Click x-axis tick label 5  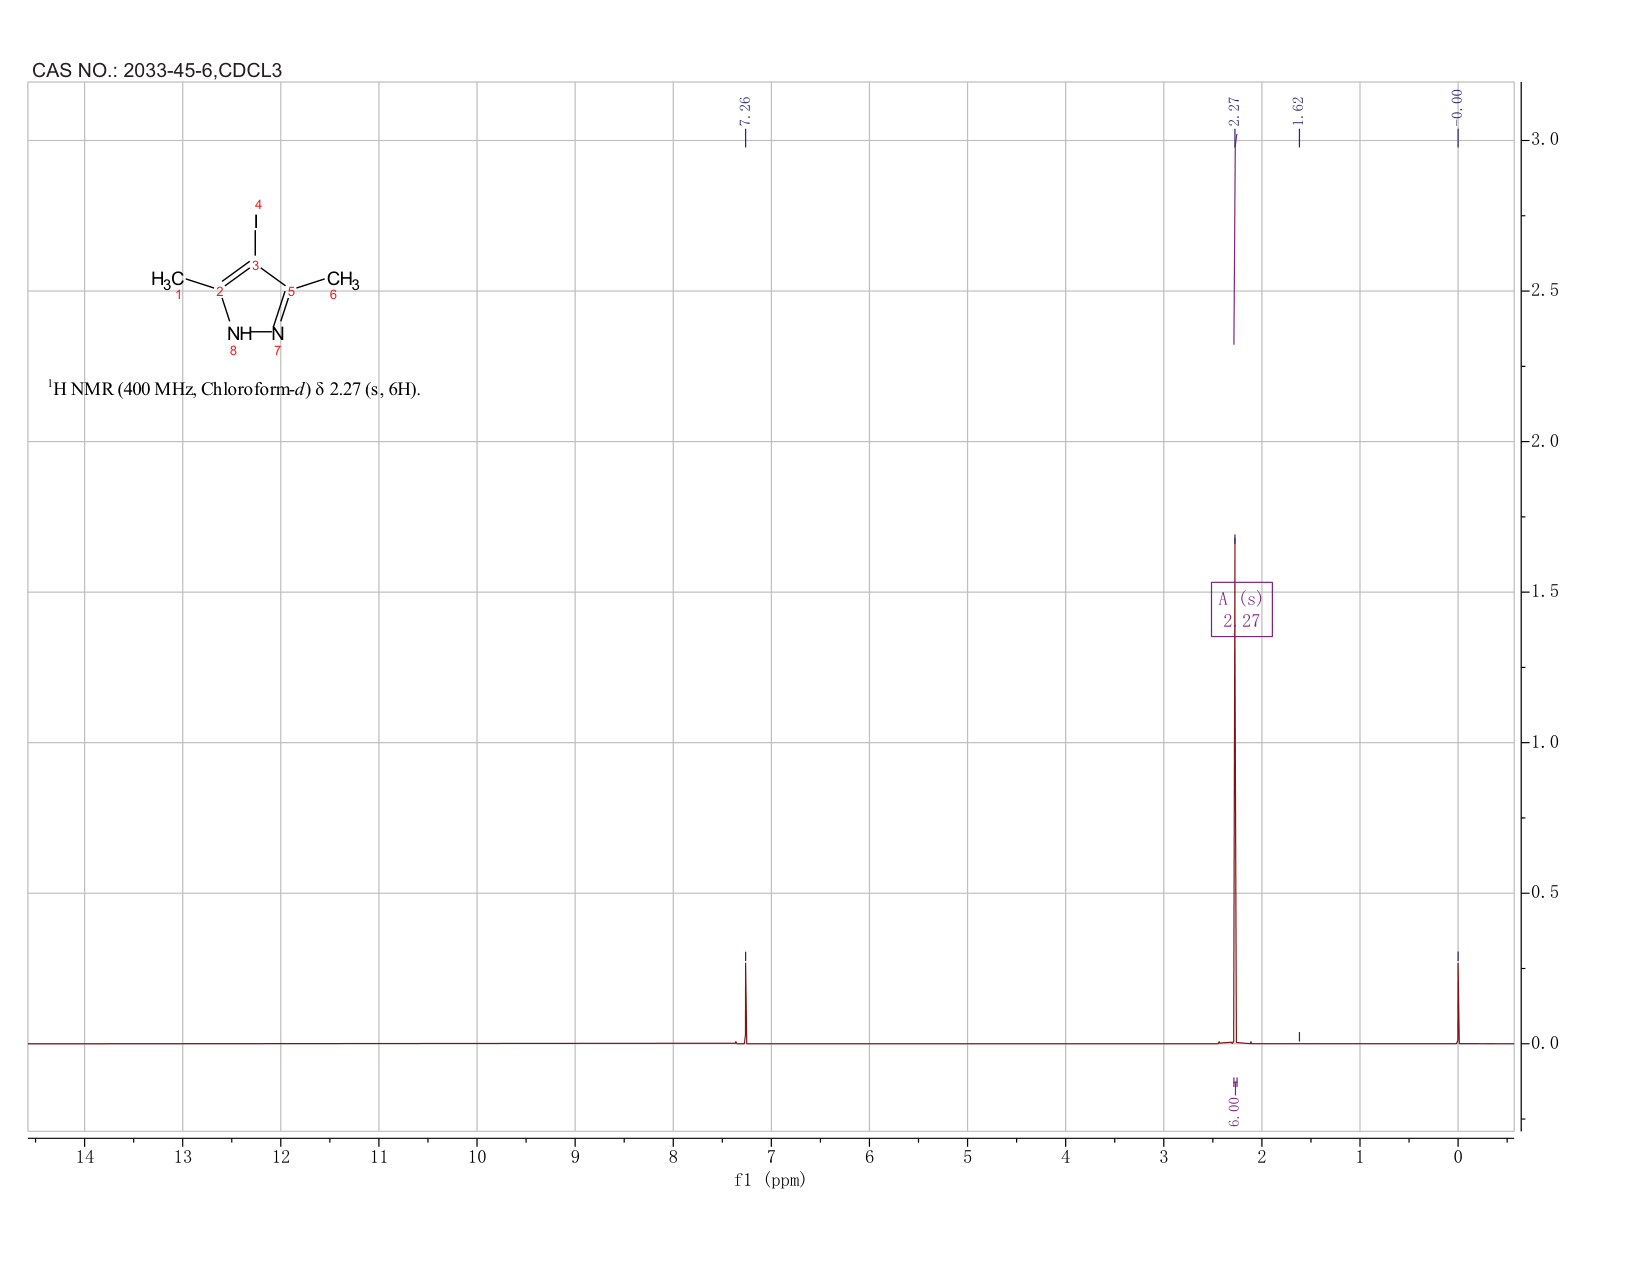coord(967,1157)
